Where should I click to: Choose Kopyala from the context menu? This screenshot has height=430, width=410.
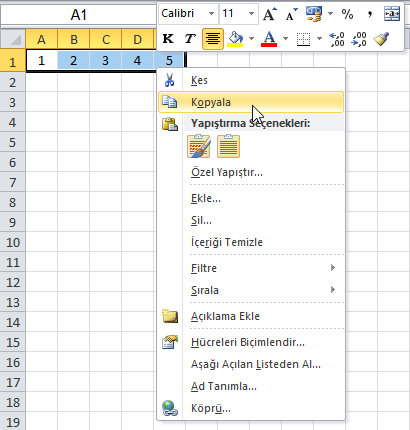[251, 102]
